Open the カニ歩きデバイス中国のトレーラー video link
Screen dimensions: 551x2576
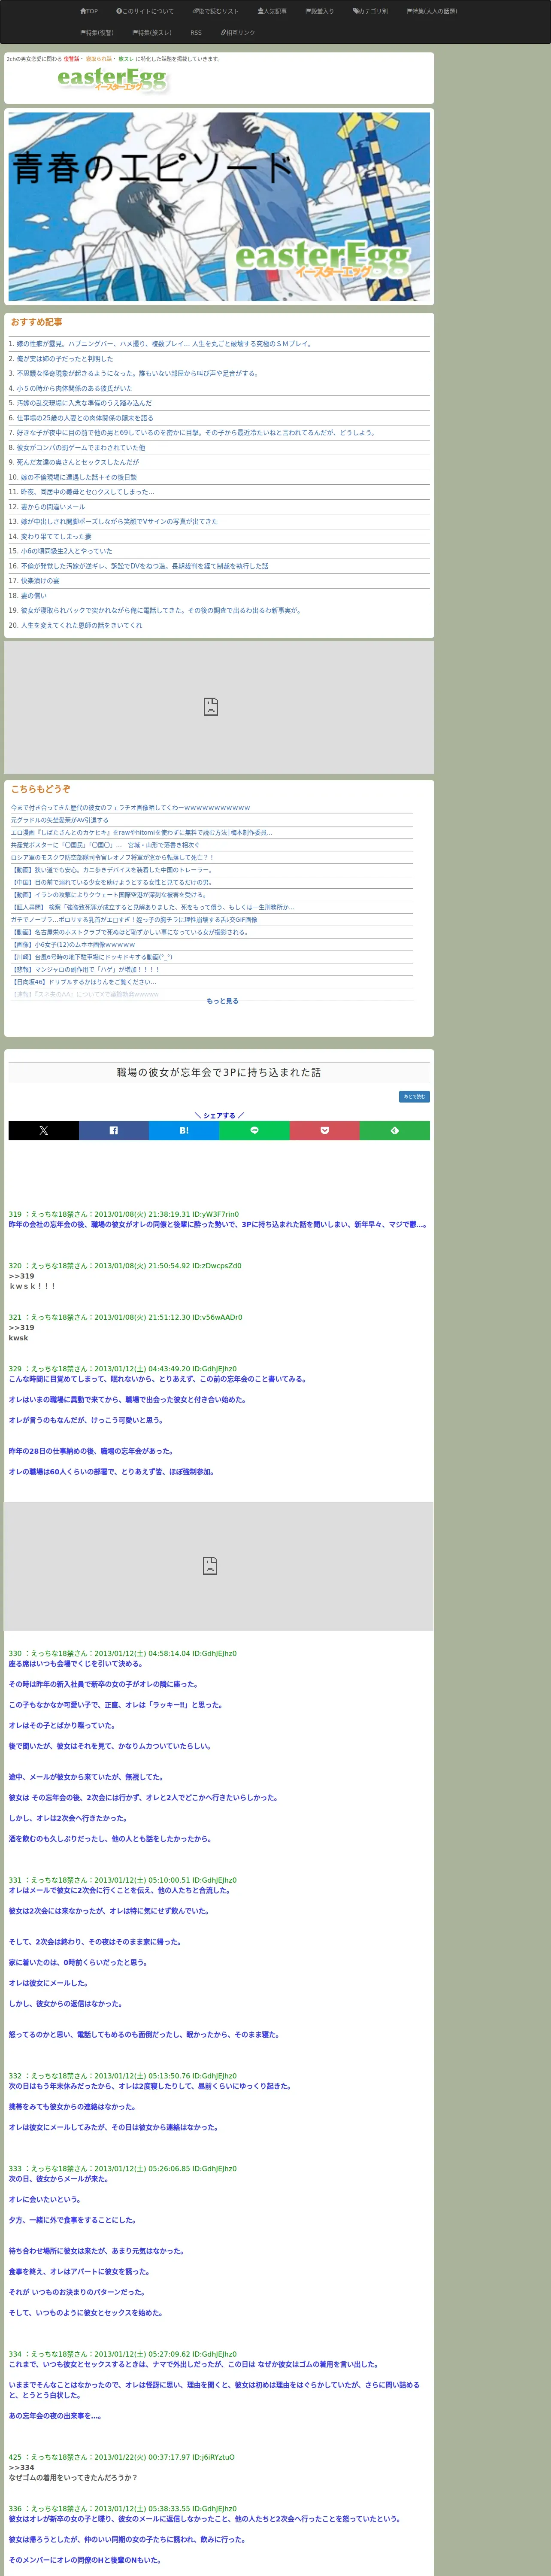click(x=112, y=870)
